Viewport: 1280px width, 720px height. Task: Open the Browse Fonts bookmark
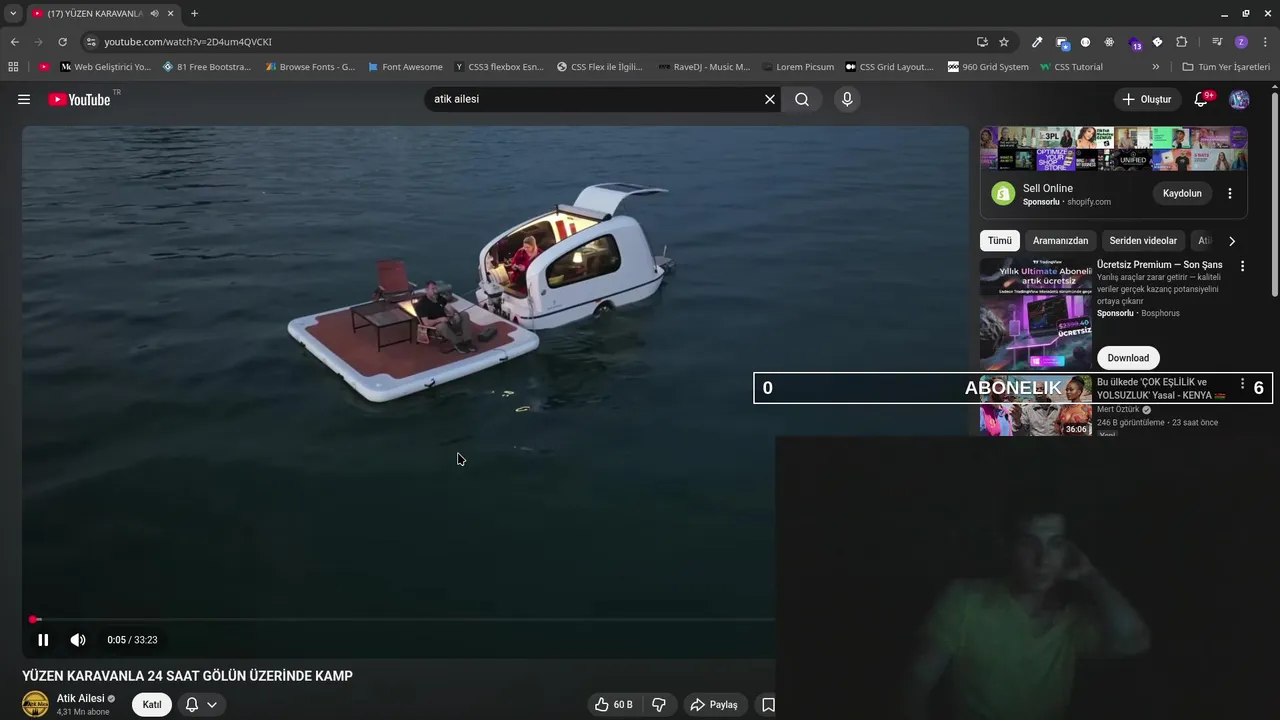[310, 67]
